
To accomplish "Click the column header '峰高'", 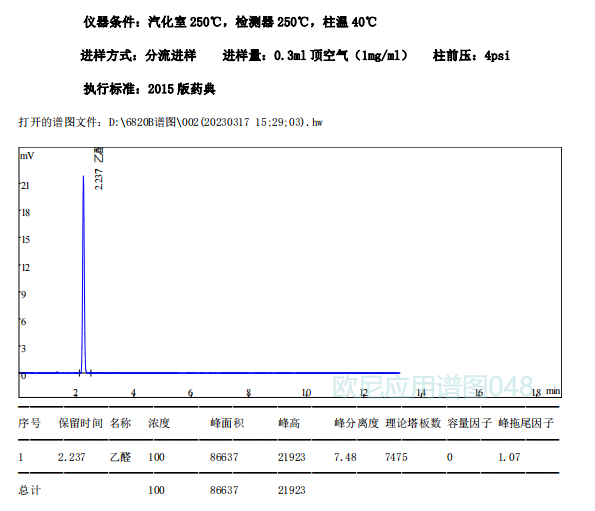I will [289, 423].
